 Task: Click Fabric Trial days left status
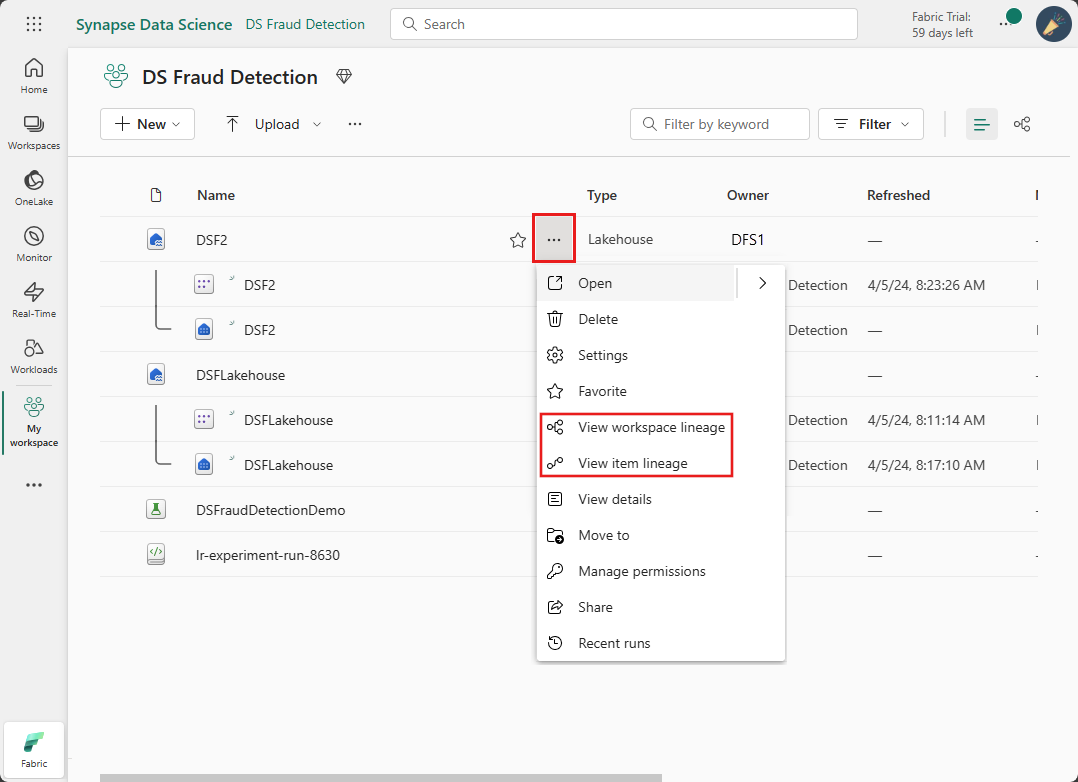[x=942, y=25]
